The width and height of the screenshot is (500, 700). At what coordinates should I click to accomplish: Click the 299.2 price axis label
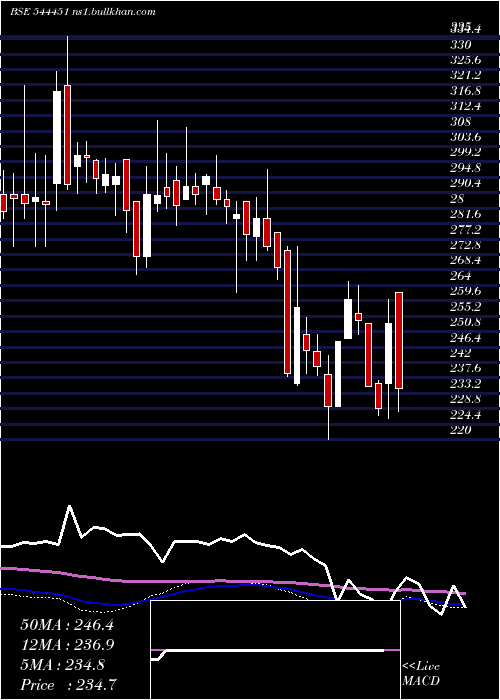[465, 152]
